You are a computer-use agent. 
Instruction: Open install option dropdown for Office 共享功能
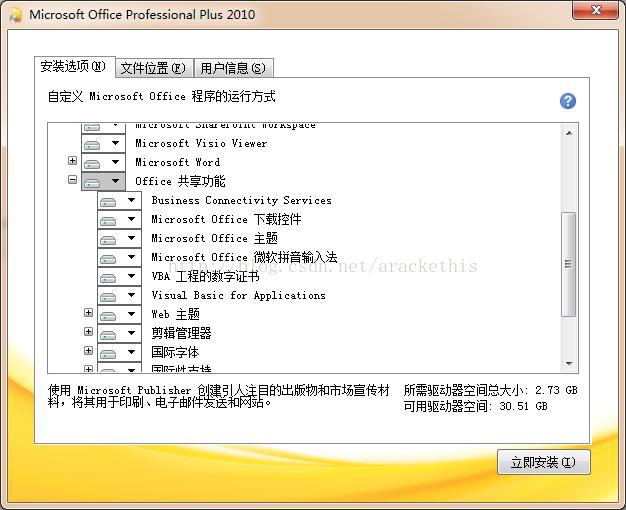point(103,181)
